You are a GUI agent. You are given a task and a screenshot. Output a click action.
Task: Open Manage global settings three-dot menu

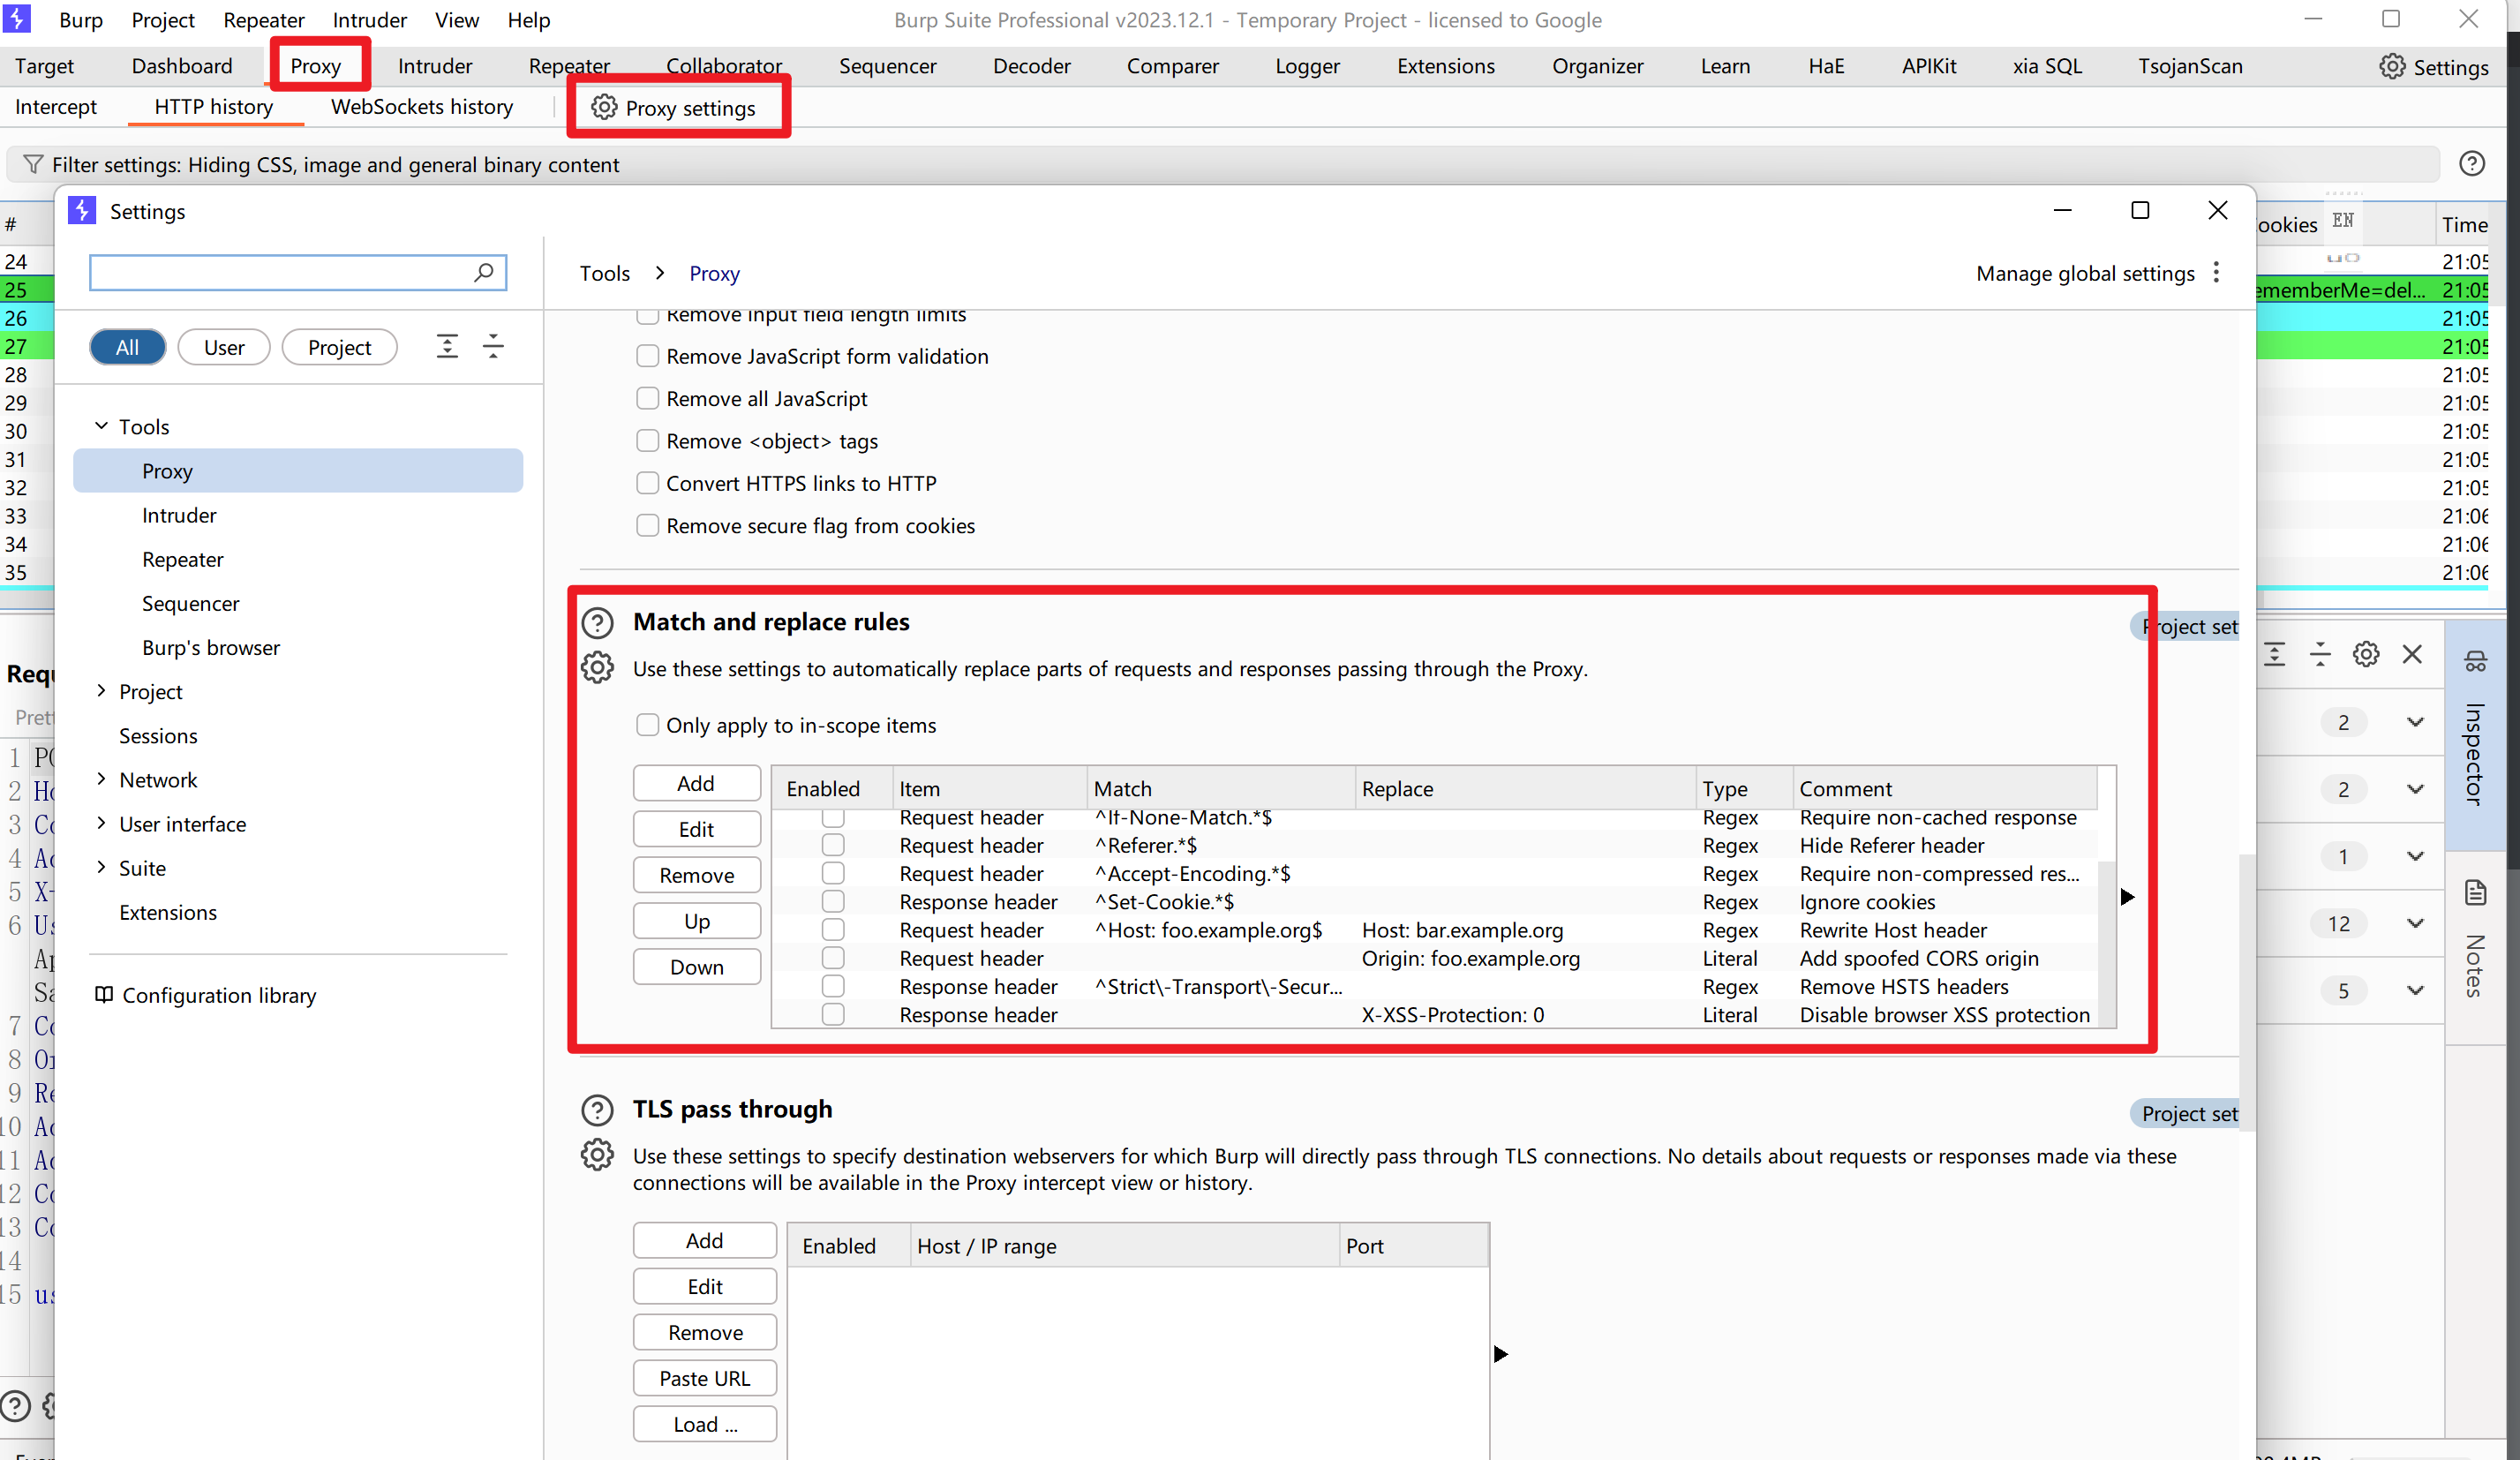tap(2217, 273)
